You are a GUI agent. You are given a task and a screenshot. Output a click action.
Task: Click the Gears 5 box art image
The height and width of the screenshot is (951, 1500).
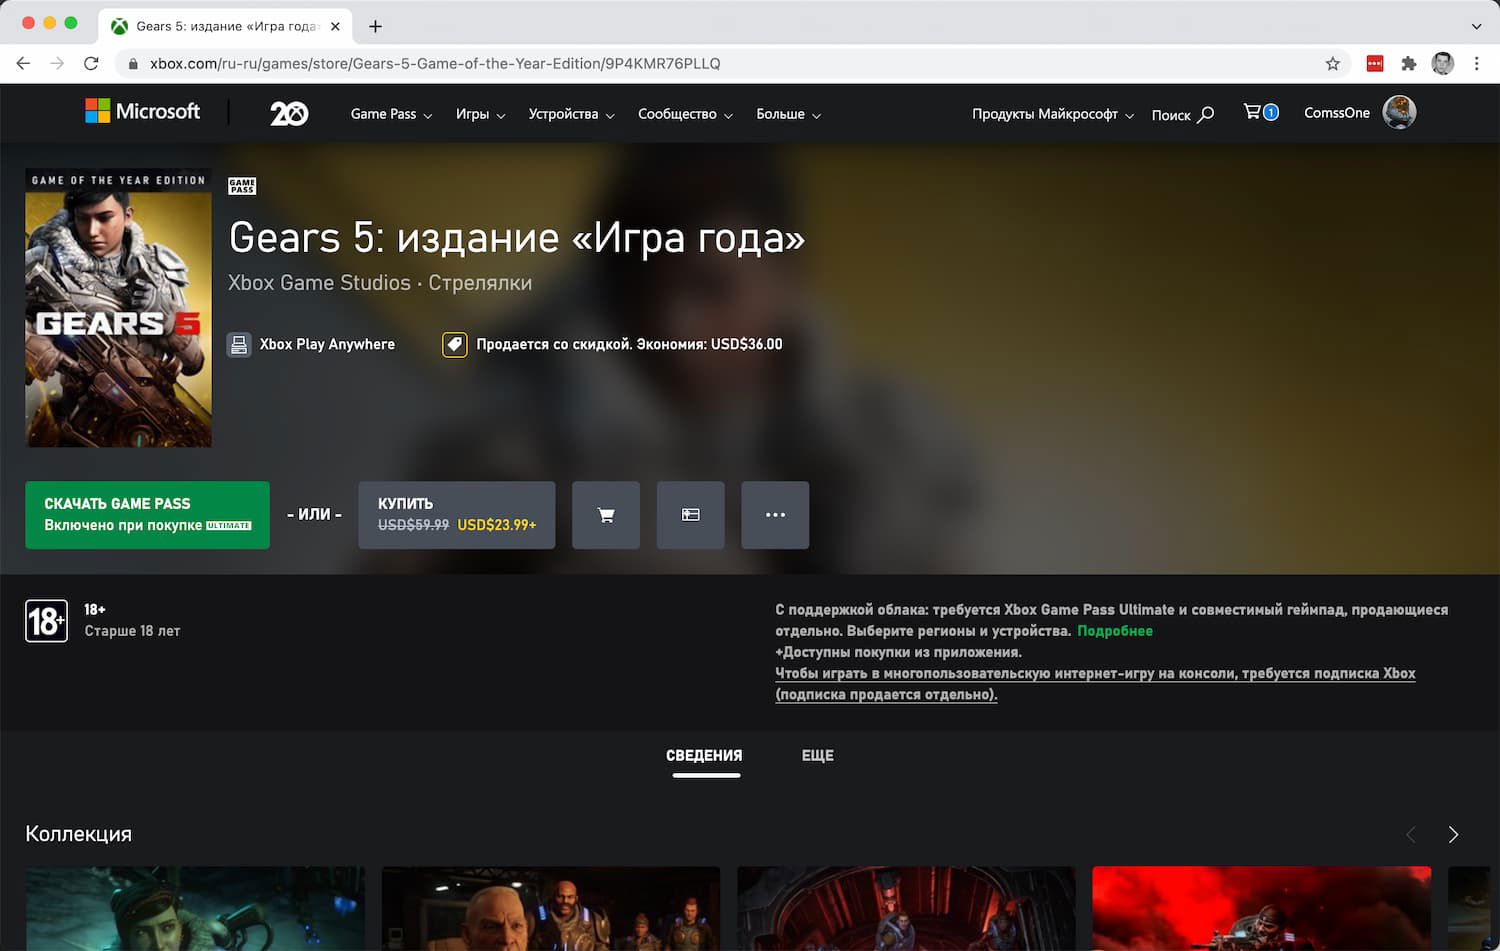coord(118,308)
